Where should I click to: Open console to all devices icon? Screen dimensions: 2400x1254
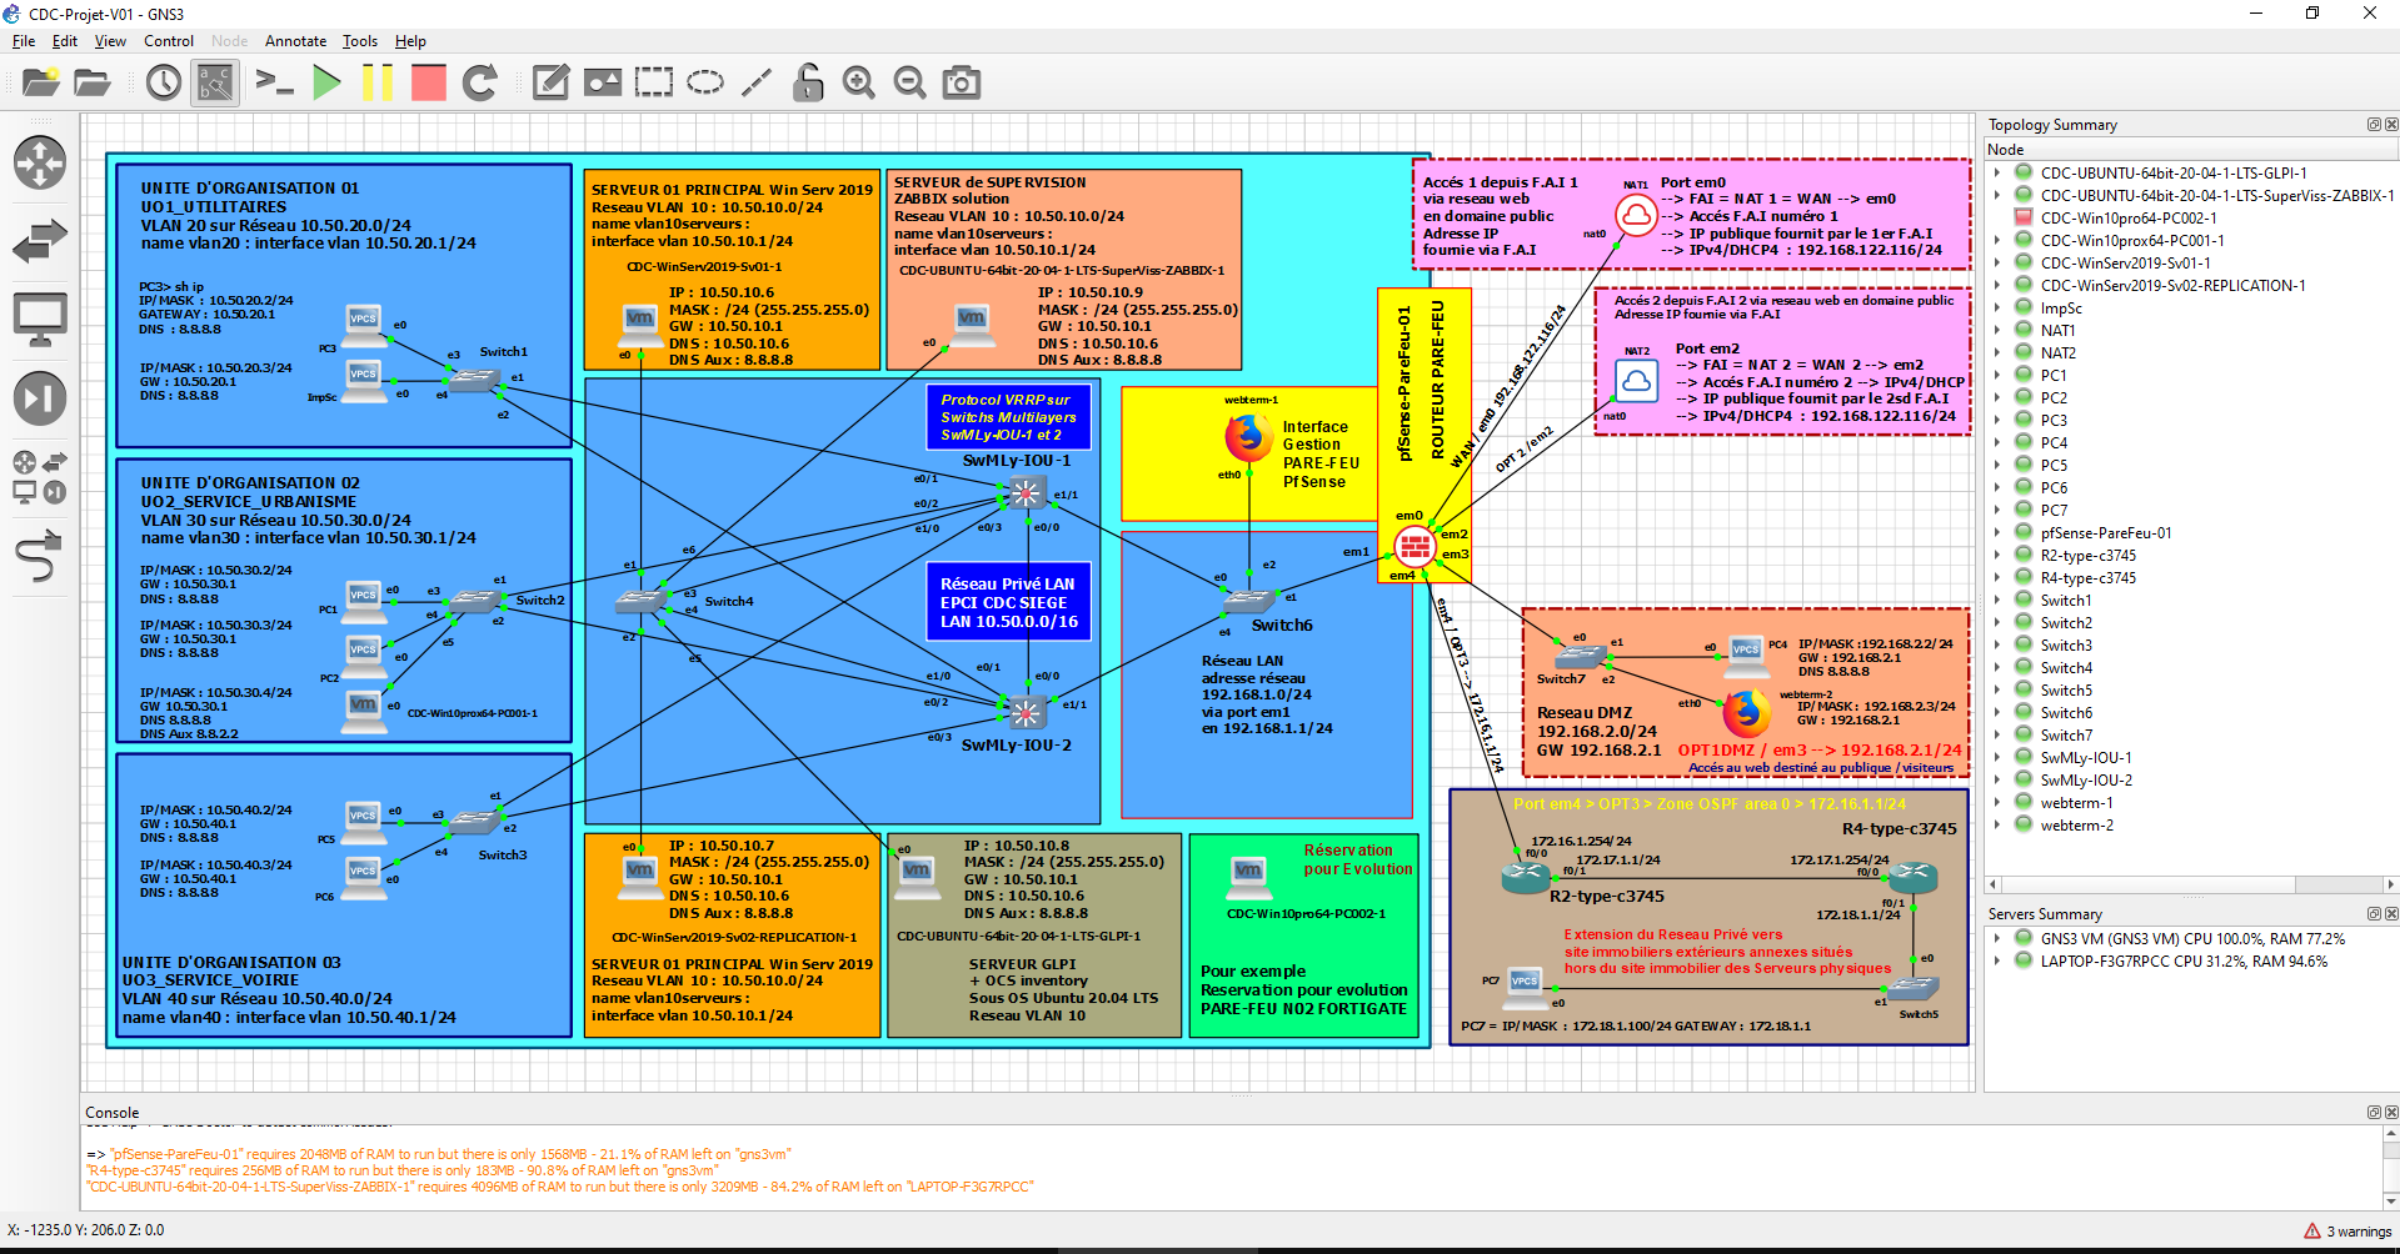(x=273, y=82)
